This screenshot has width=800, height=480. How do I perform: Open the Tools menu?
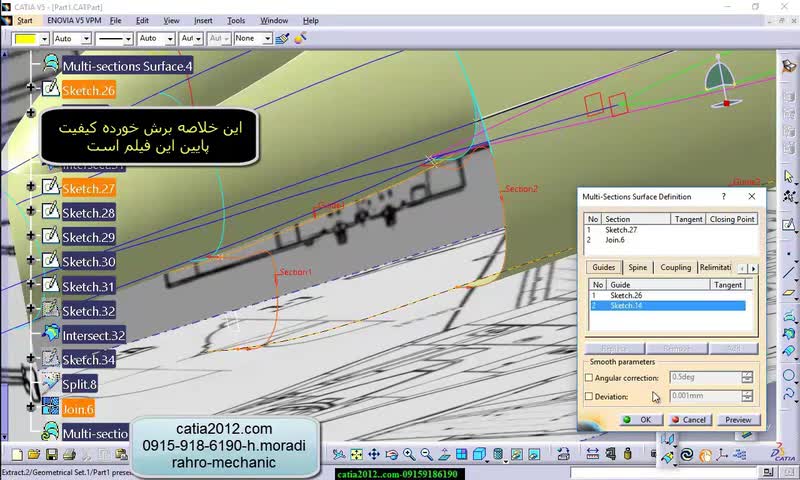point(236,20)
